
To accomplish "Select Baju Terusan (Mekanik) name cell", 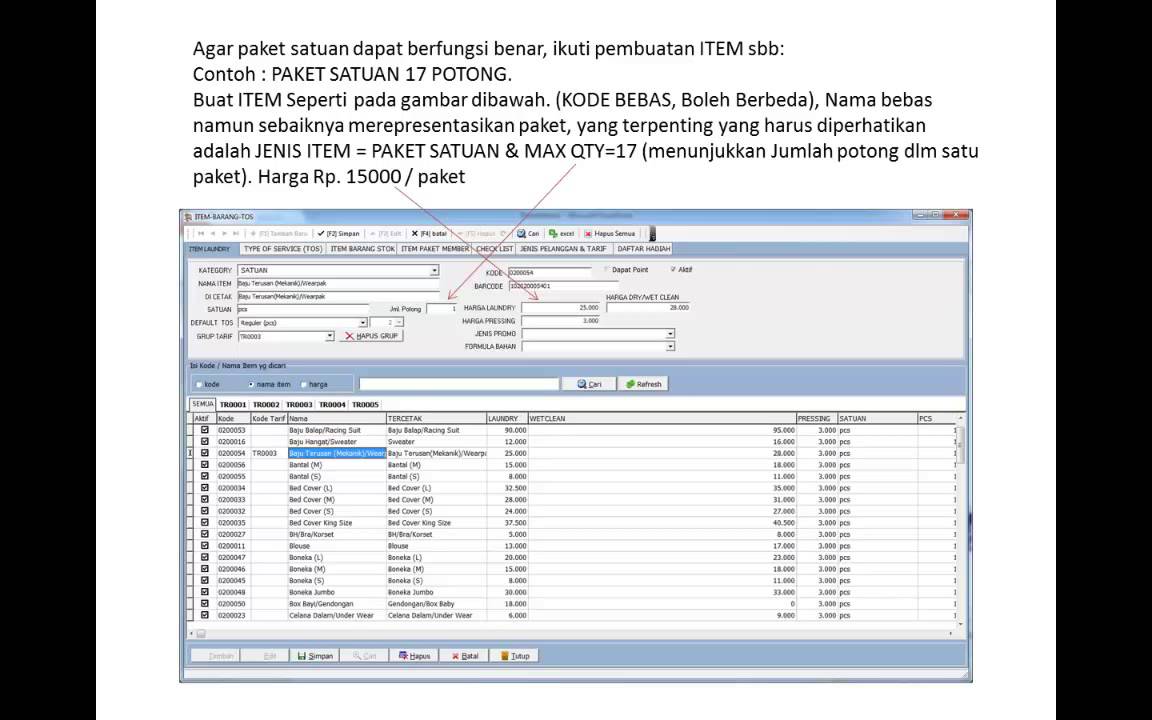I will tap(337, 453).
